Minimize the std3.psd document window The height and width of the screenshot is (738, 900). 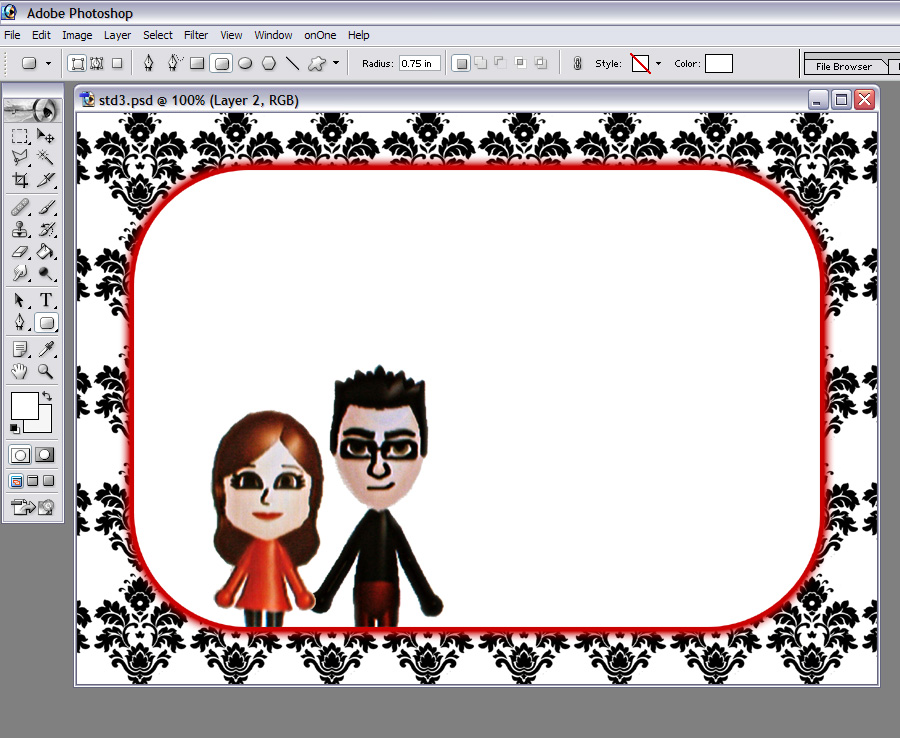coord(817,100)
